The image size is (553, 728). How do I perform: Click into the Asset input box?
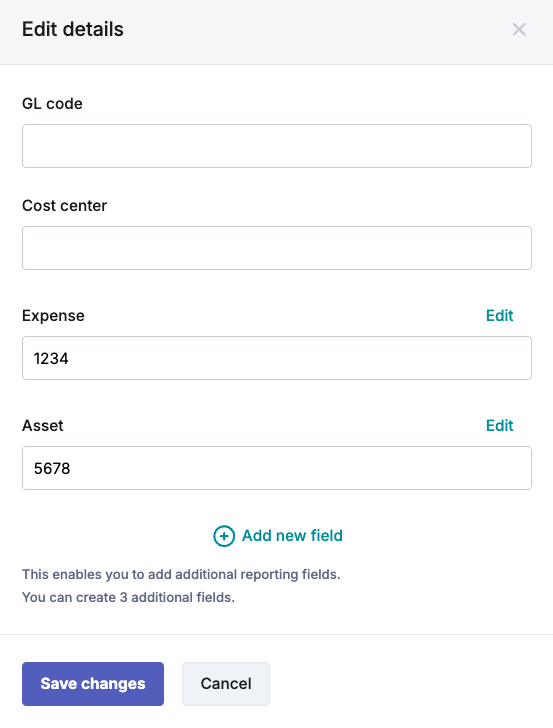(x=277, y=468)
